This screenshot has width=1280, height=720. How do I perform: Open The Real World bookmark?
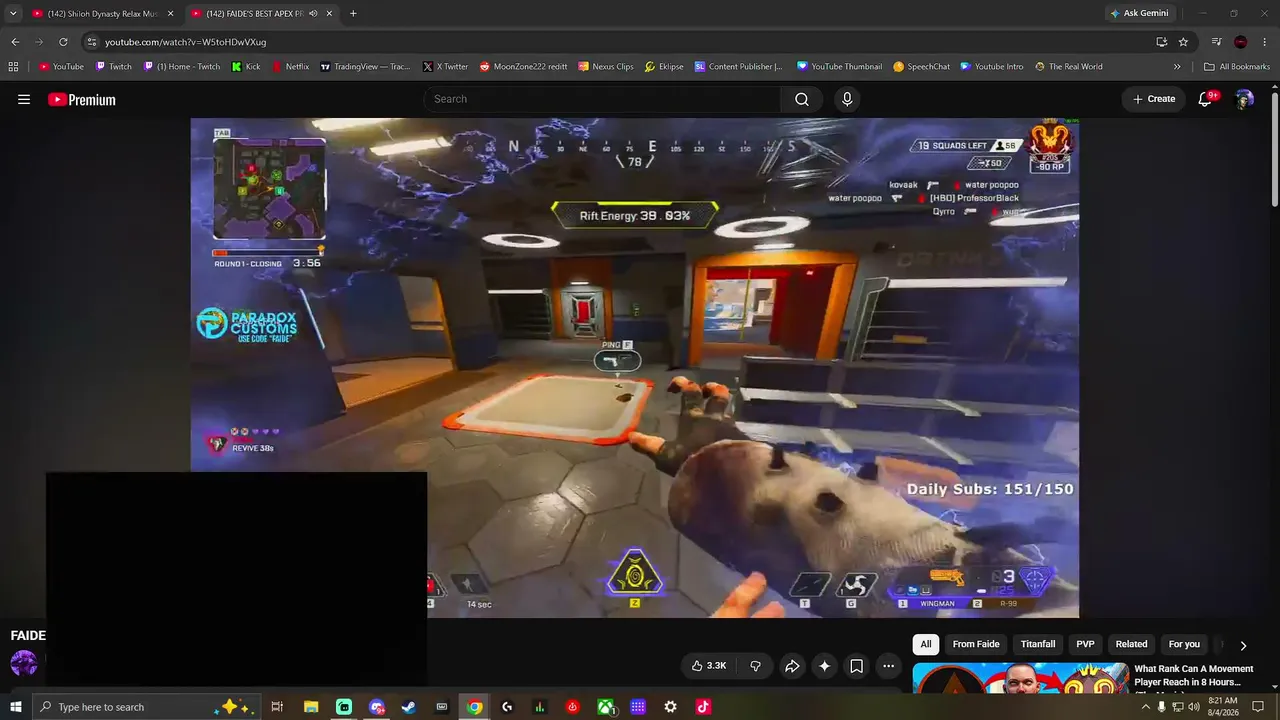point(1068,67)
